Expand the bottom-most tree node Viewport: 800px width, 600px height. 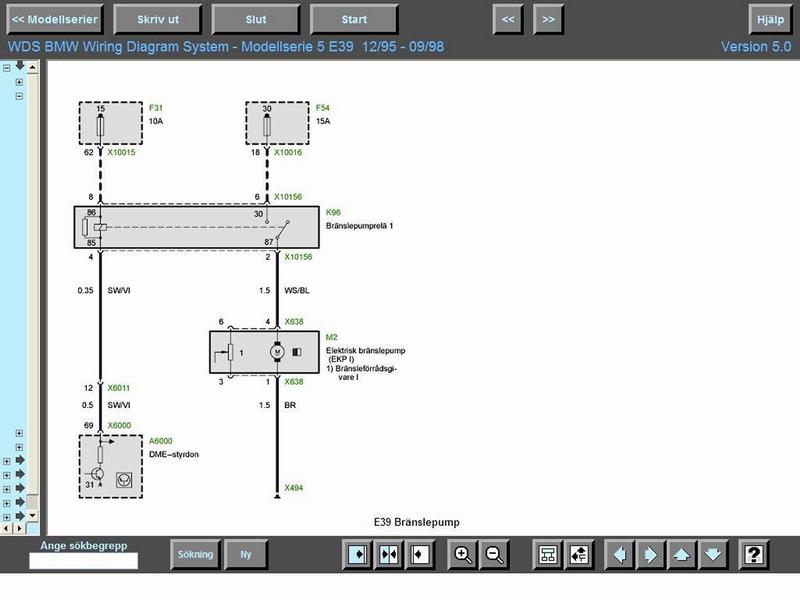[7, 517]
